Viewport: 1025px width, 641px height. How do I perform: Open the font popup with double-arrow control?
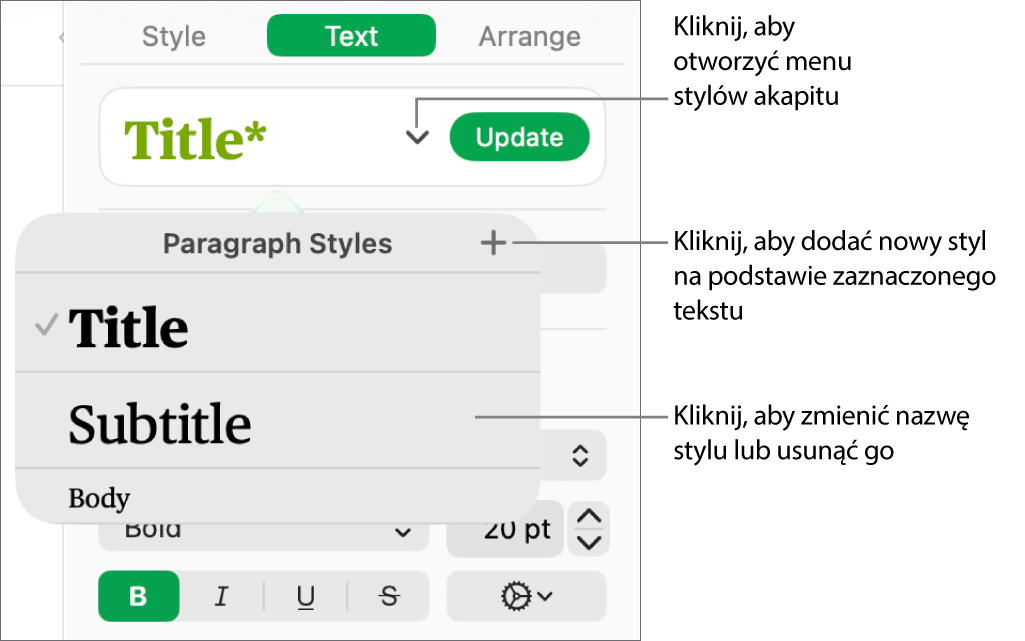point(580,455)
